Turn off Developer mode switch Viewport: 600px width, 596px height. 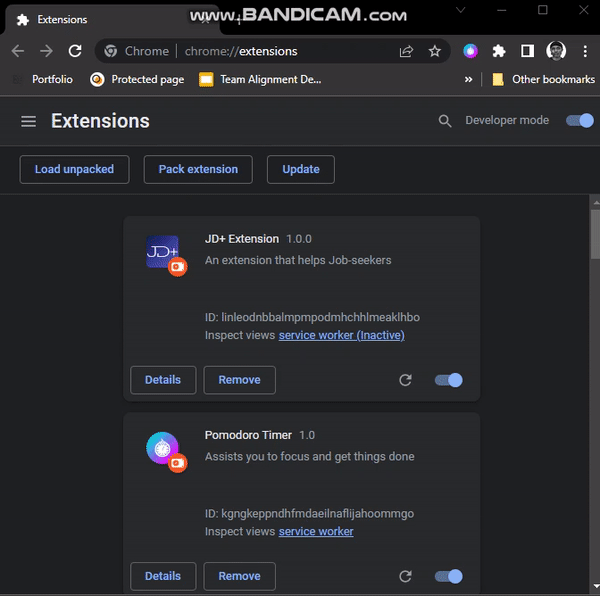pos(579,121)
